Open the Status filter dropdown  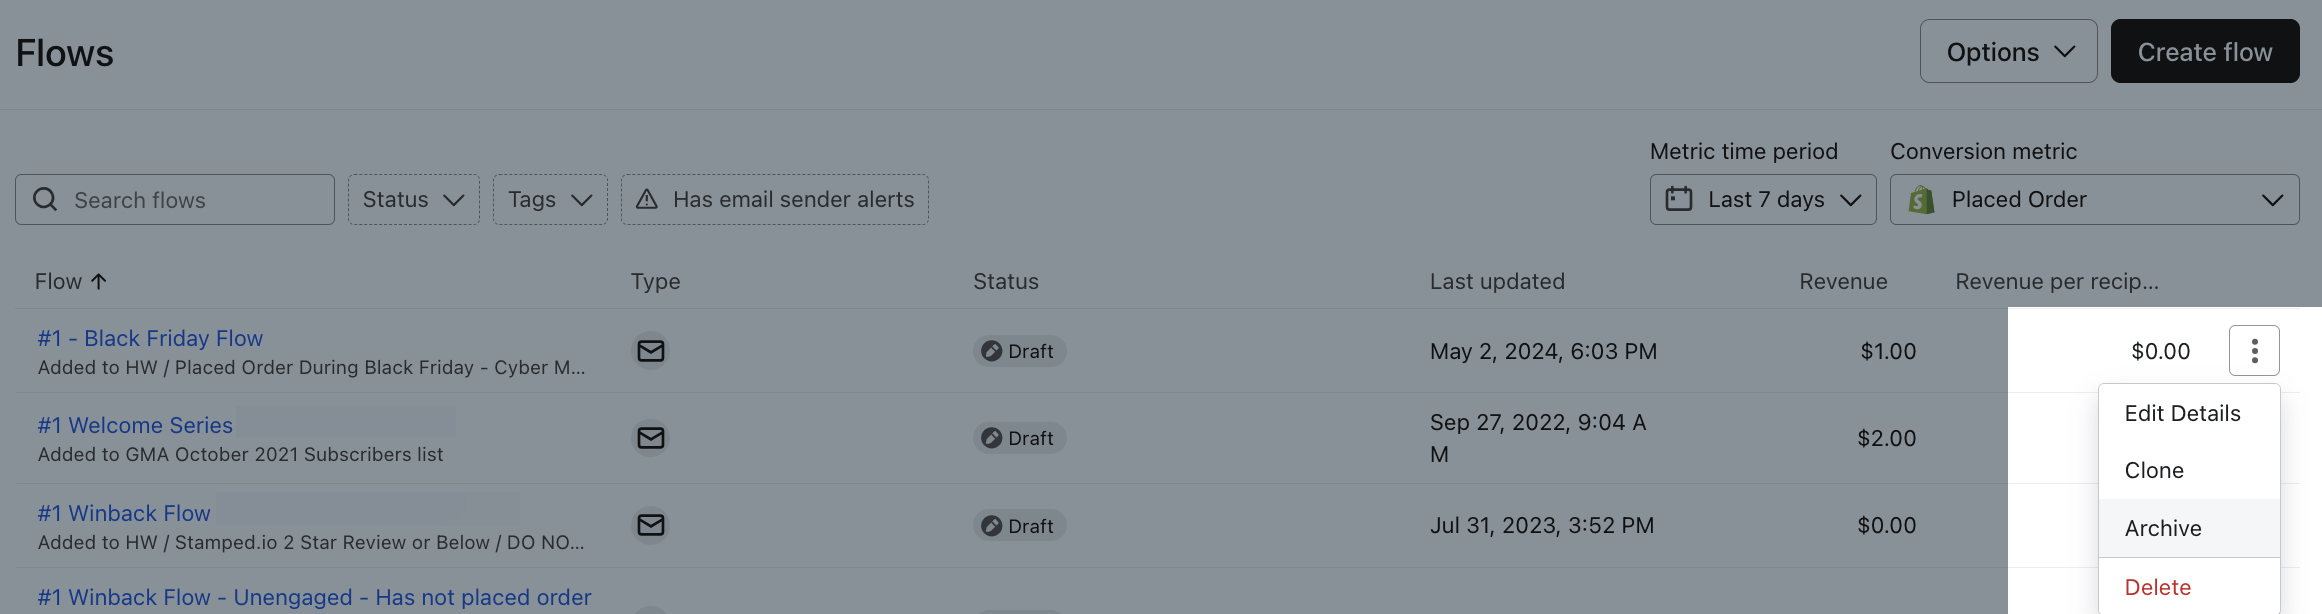point(413,200)
